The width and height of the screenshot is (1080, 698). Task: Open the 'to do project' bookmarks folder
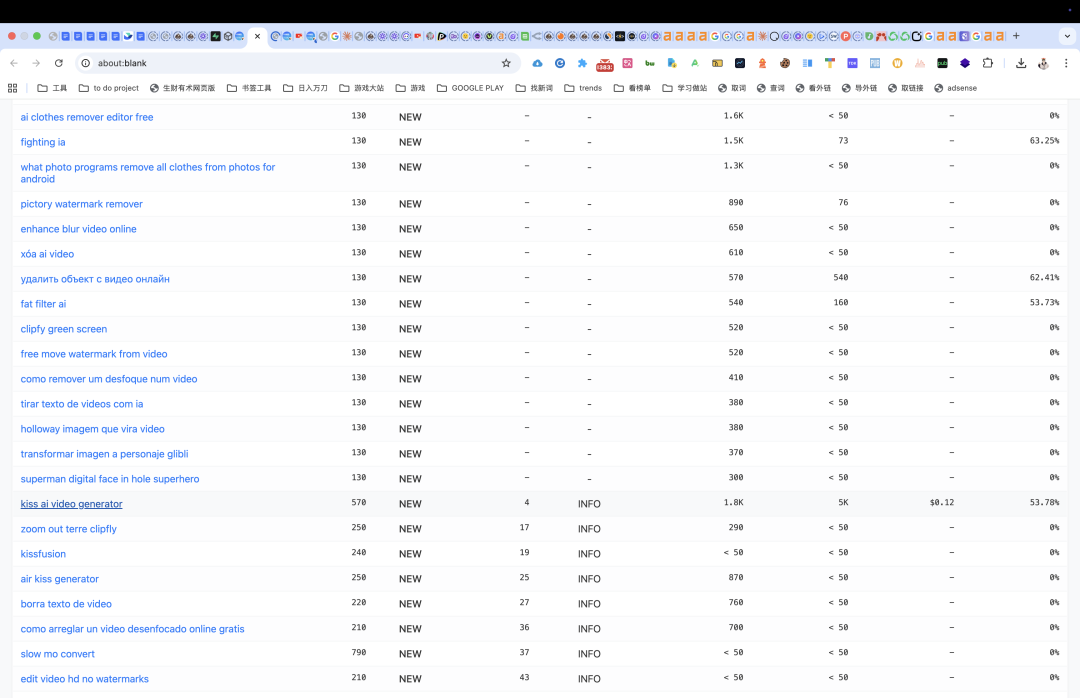click(x=109, y=88)
